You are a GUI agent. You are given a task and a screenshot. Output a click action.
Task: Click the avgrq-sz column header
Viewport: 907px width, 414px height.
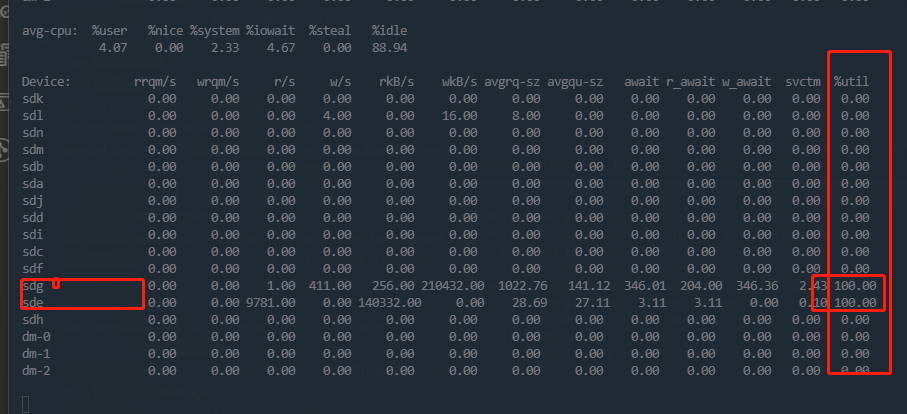click(x=511, y=81)
